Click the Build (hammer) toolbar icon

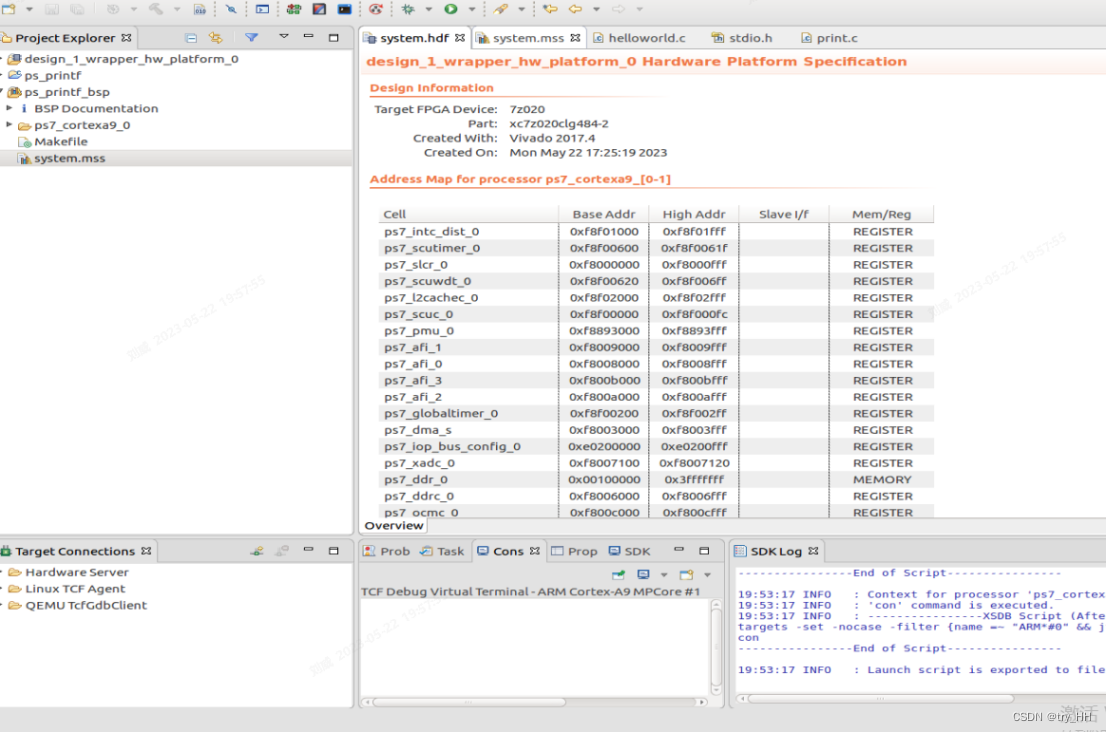click(x=156, y=9)
